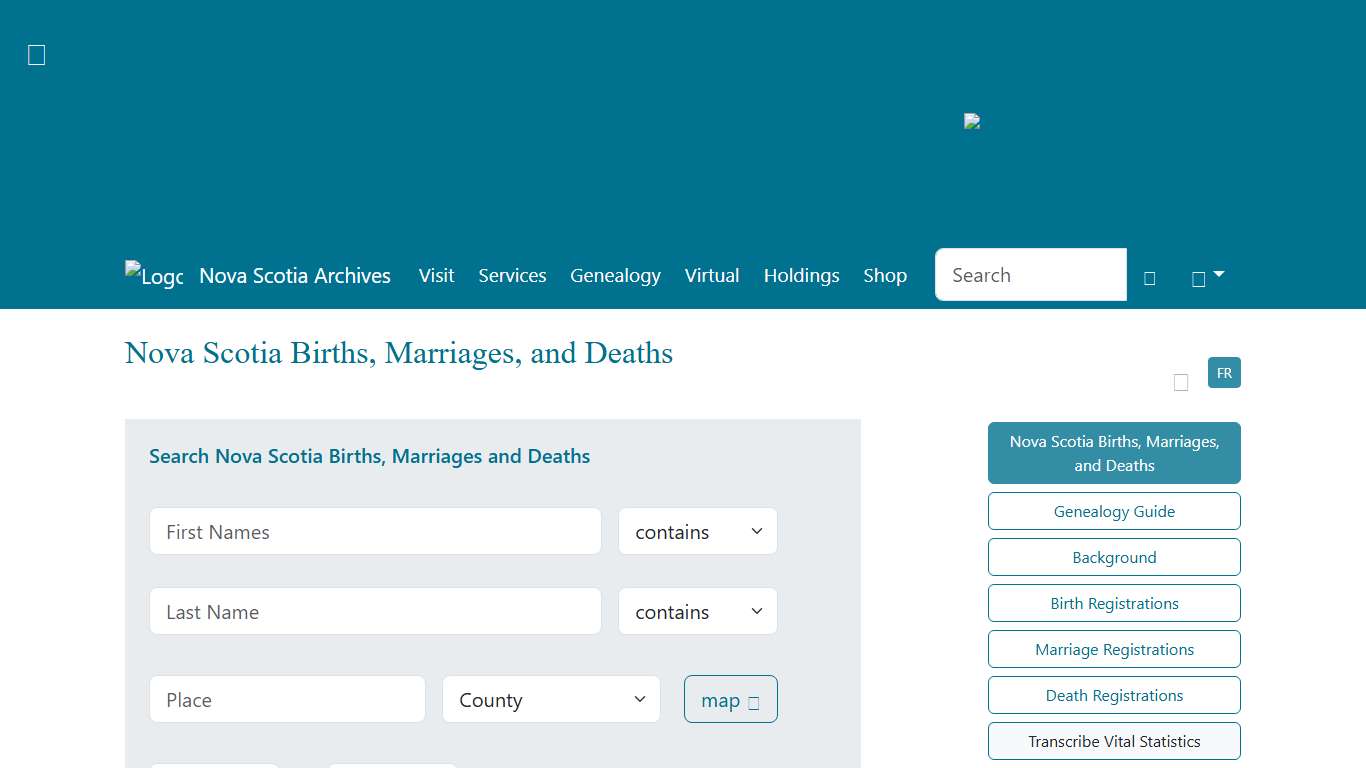This screenshot has width=1366, height=768.
Task: Open the Genealogy Guide page
Action: point(1114,511)
